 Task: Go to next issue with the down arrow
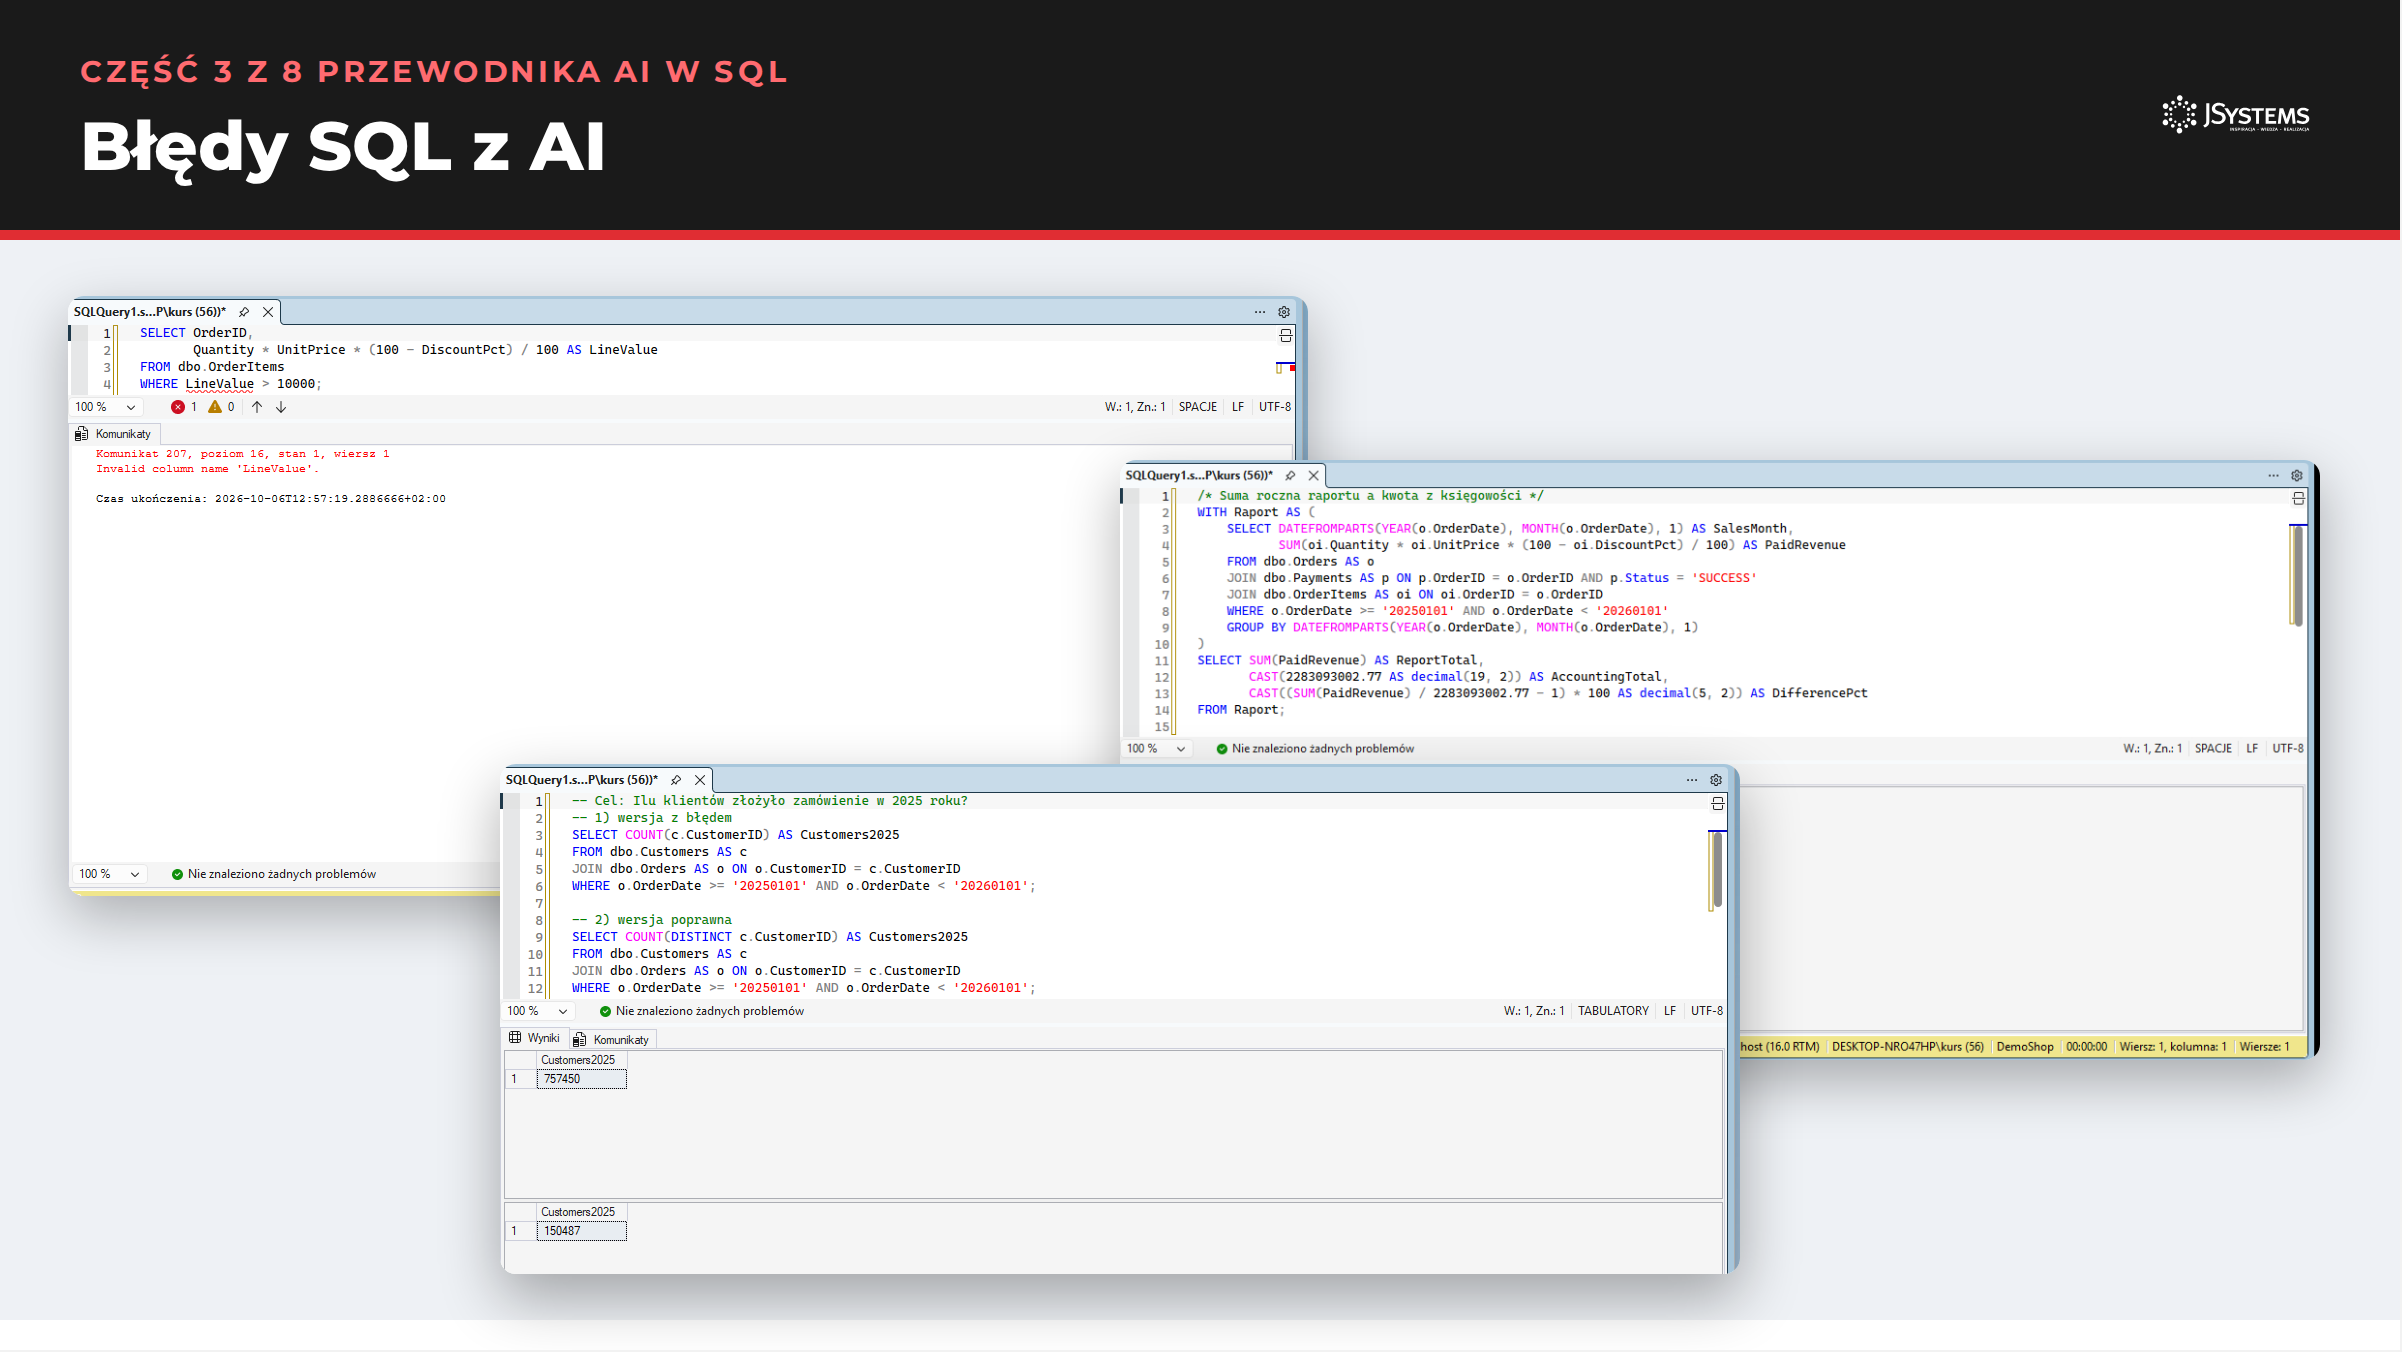[x=281, y=407]
